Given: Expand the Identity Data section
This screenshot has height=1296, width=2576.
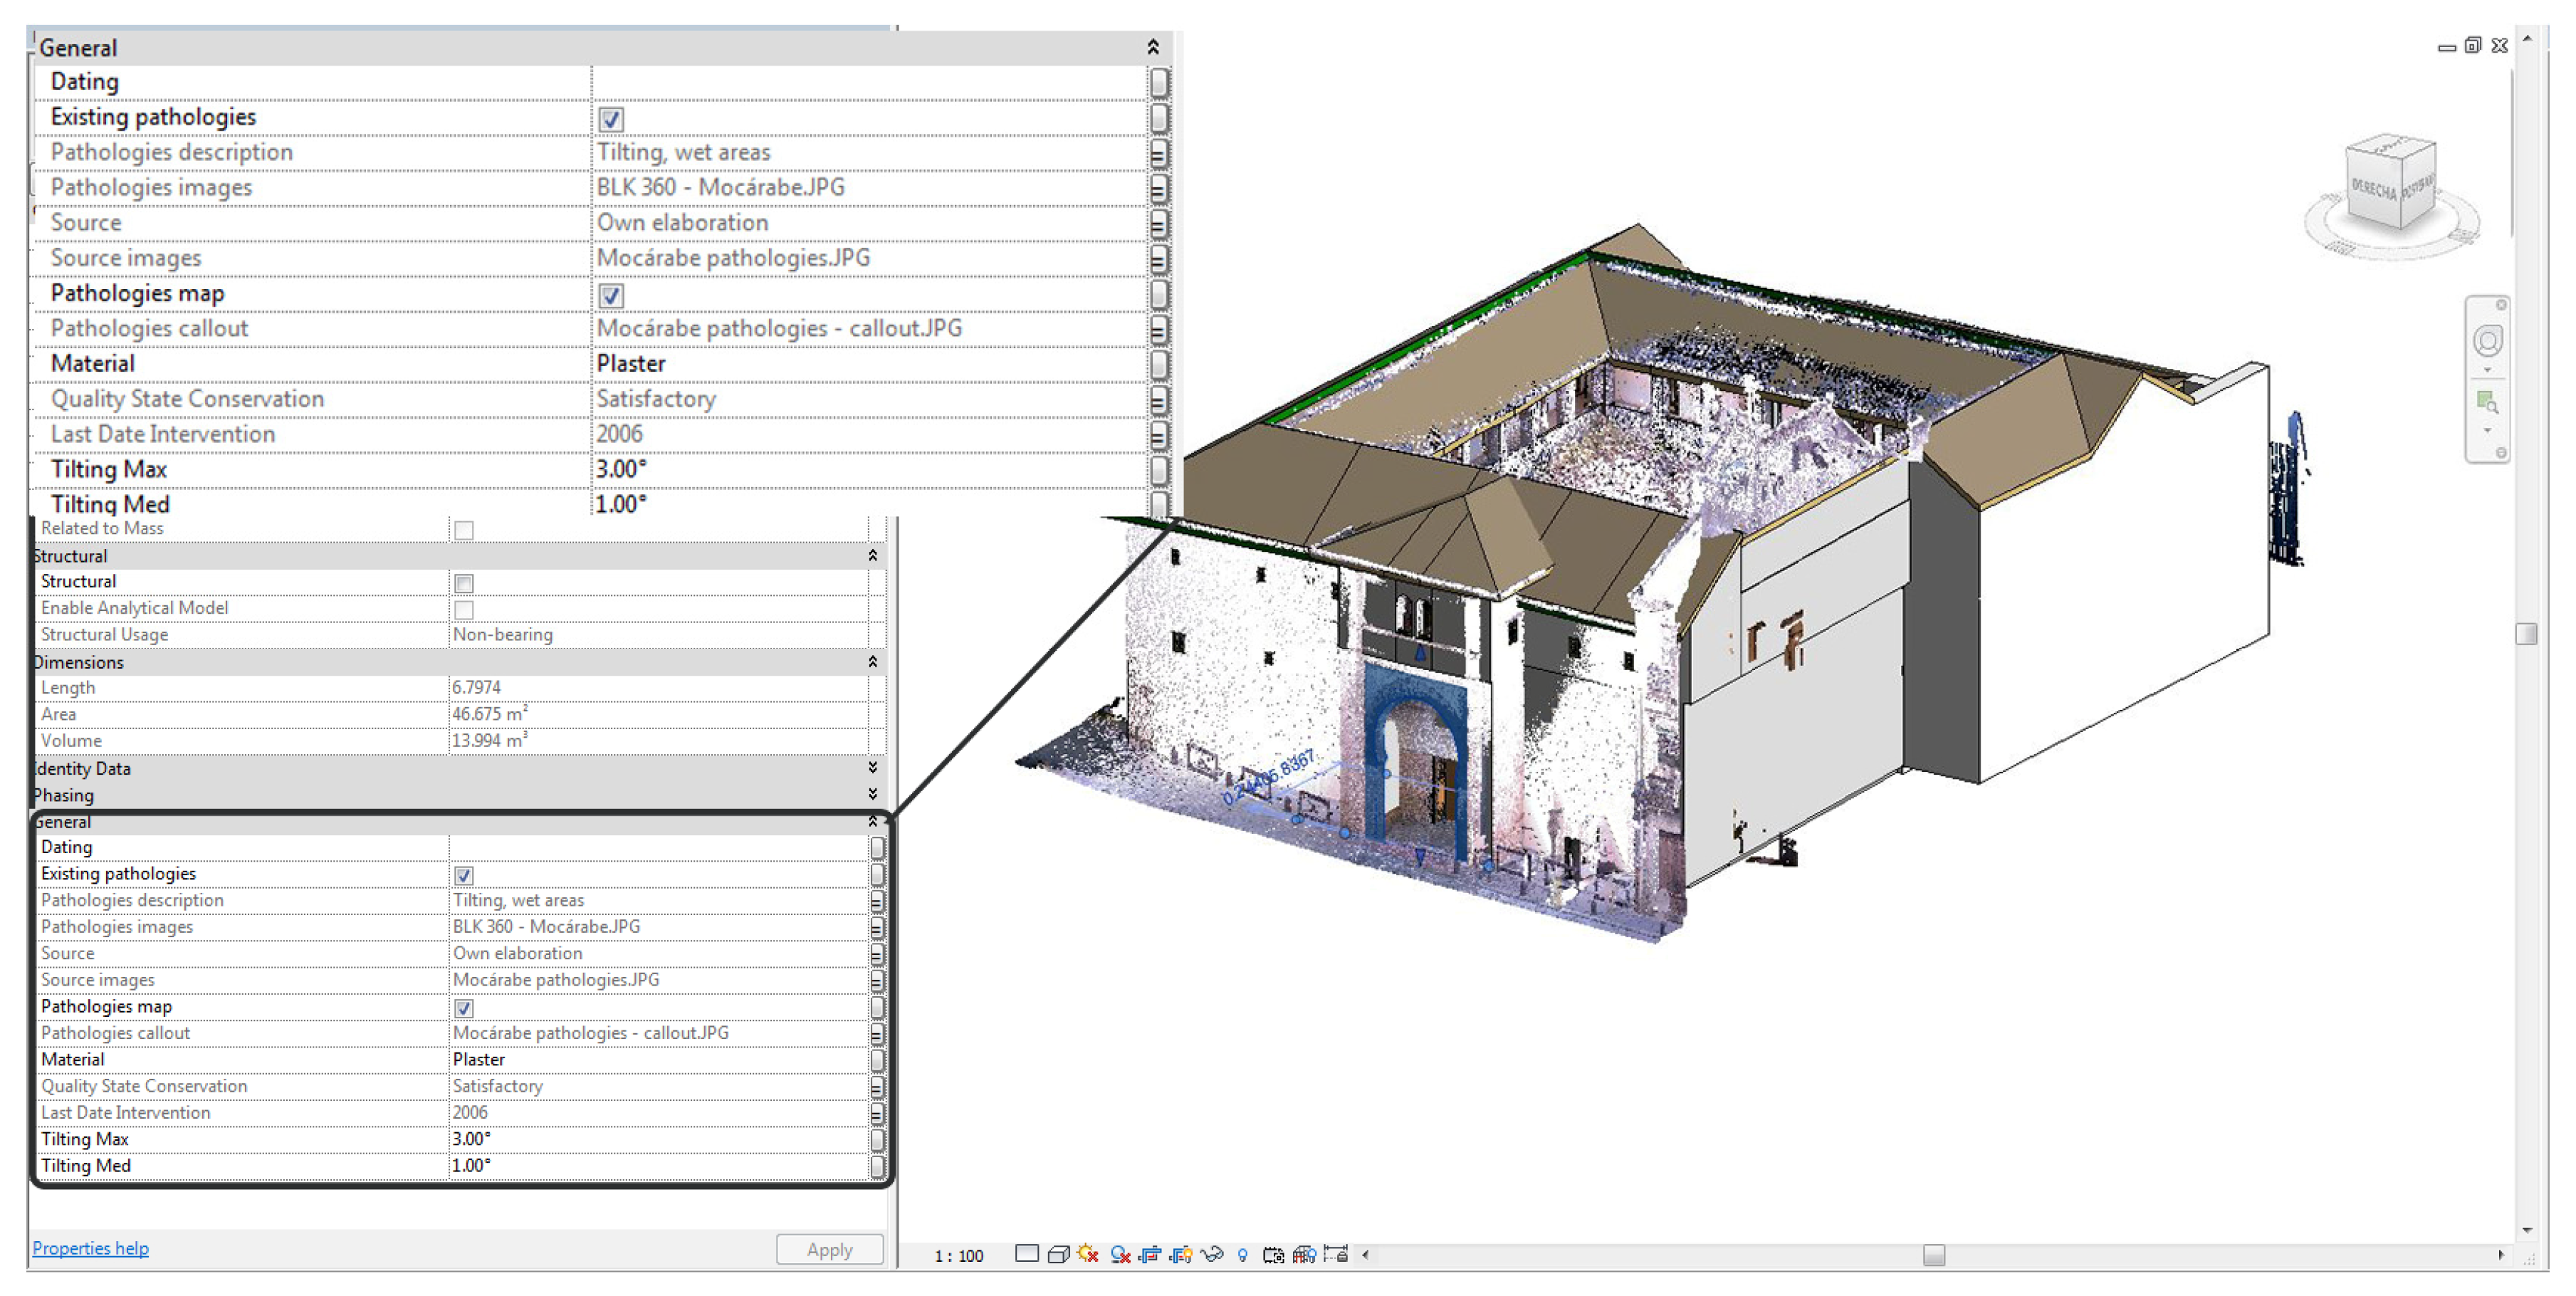Looking at the screenshot, I should coord(872,768).
